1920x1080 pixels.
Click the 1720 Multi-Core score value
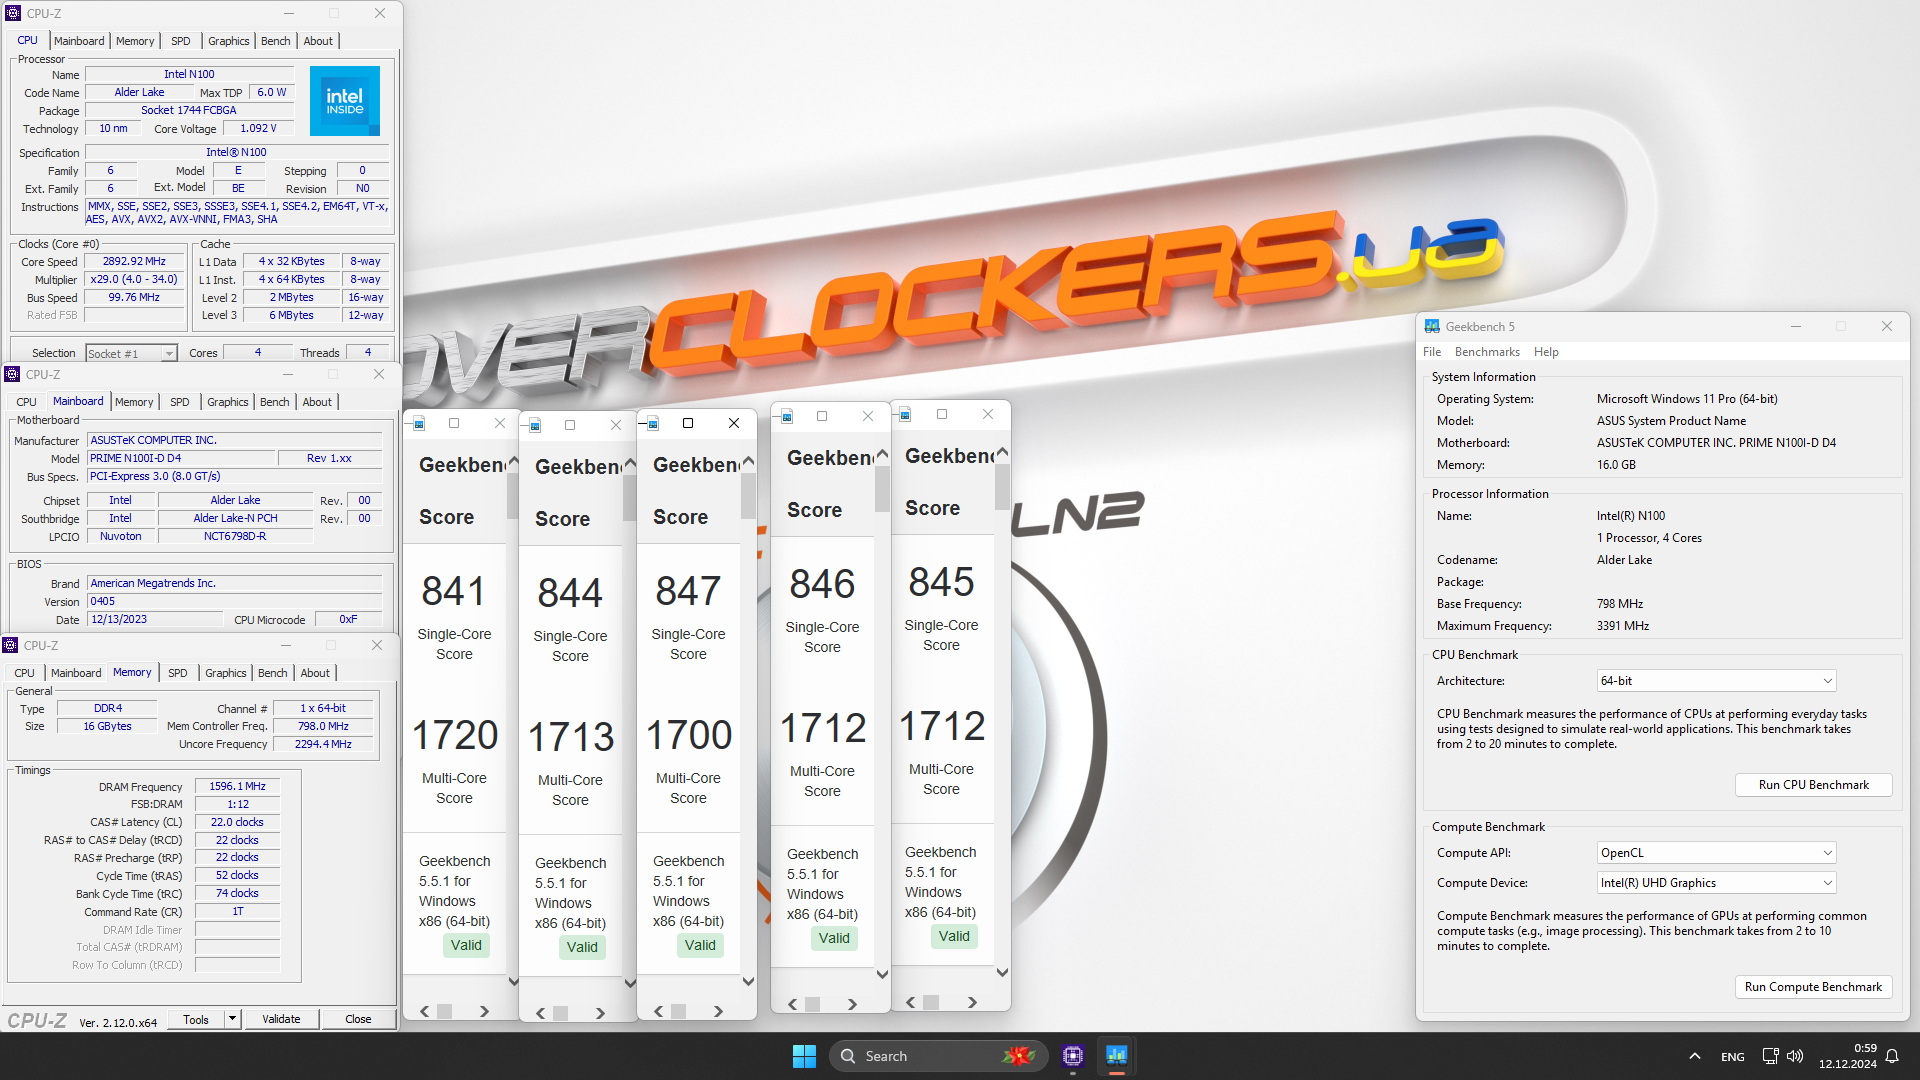point(455,735)
